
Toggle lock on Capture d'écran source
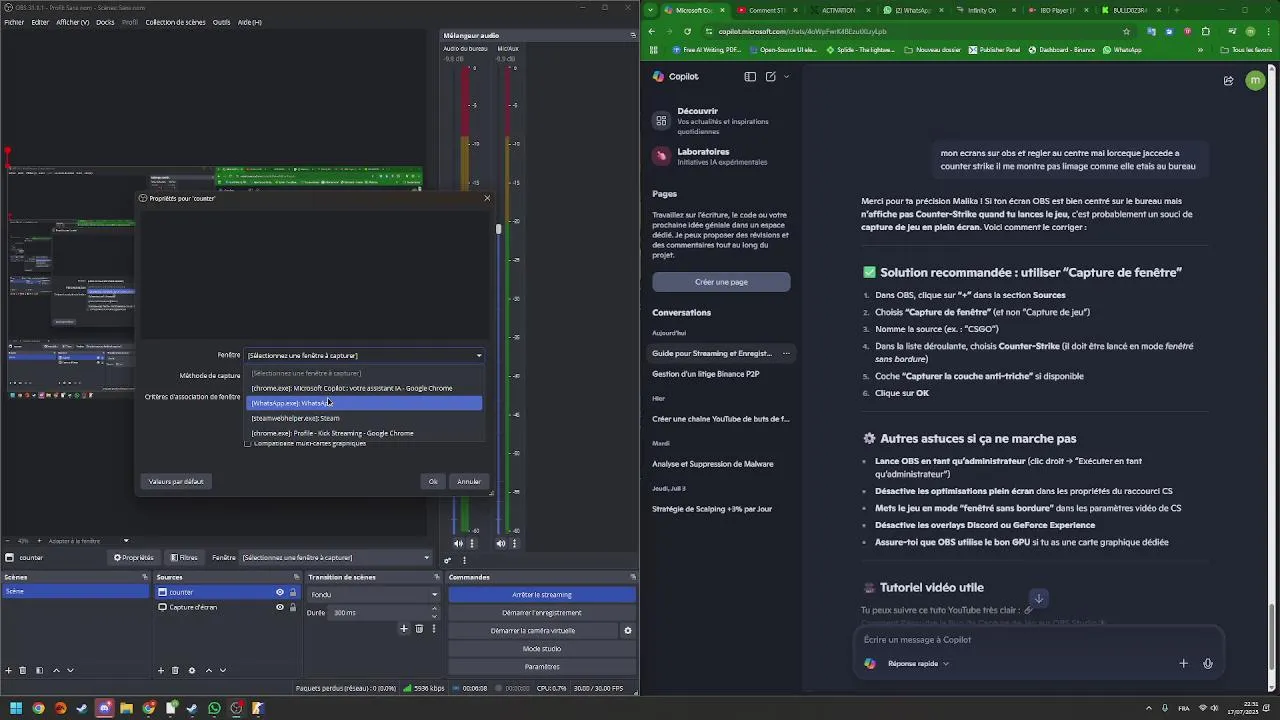click(x=293, y=607)
